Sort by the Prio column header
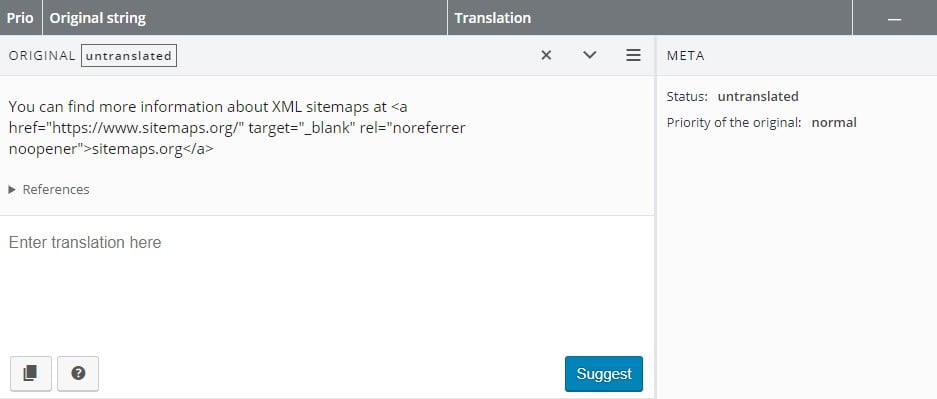Viewport: 937px width, 399px height. pos(20,18)
